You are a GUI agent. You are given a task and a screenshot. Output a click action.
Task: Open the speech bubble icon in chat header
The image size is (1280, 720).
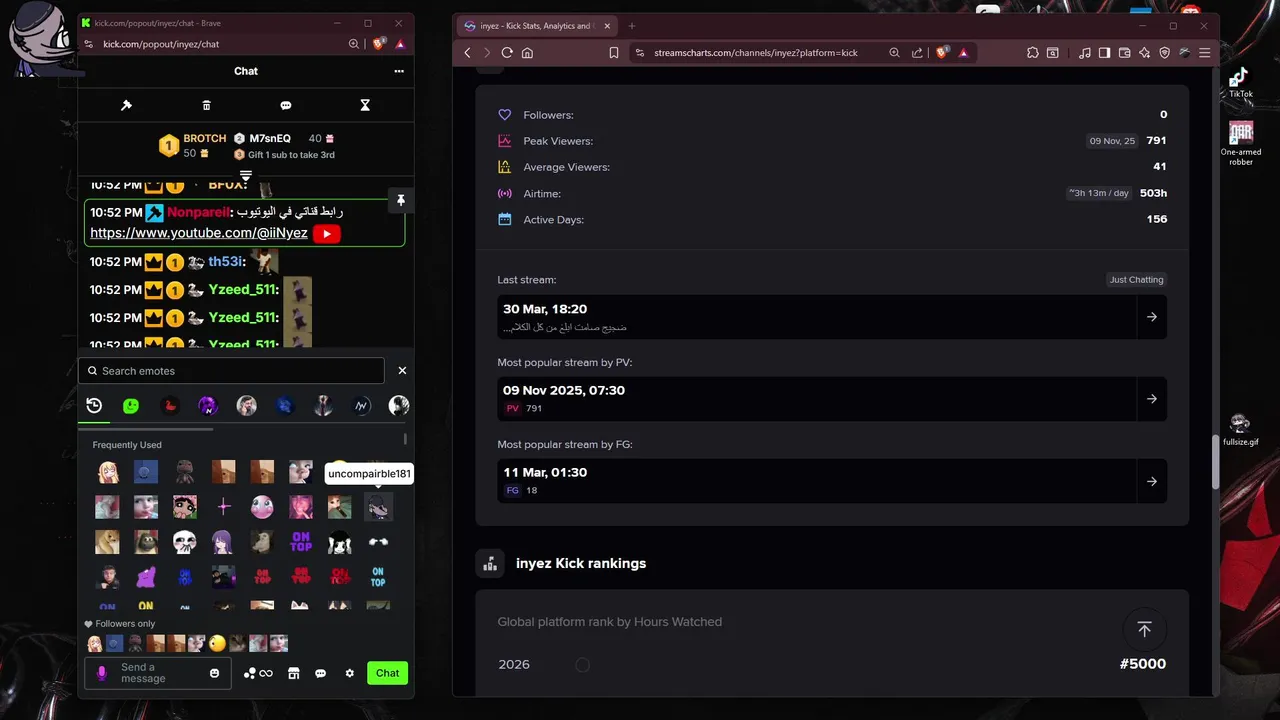[x=286, y=105]
